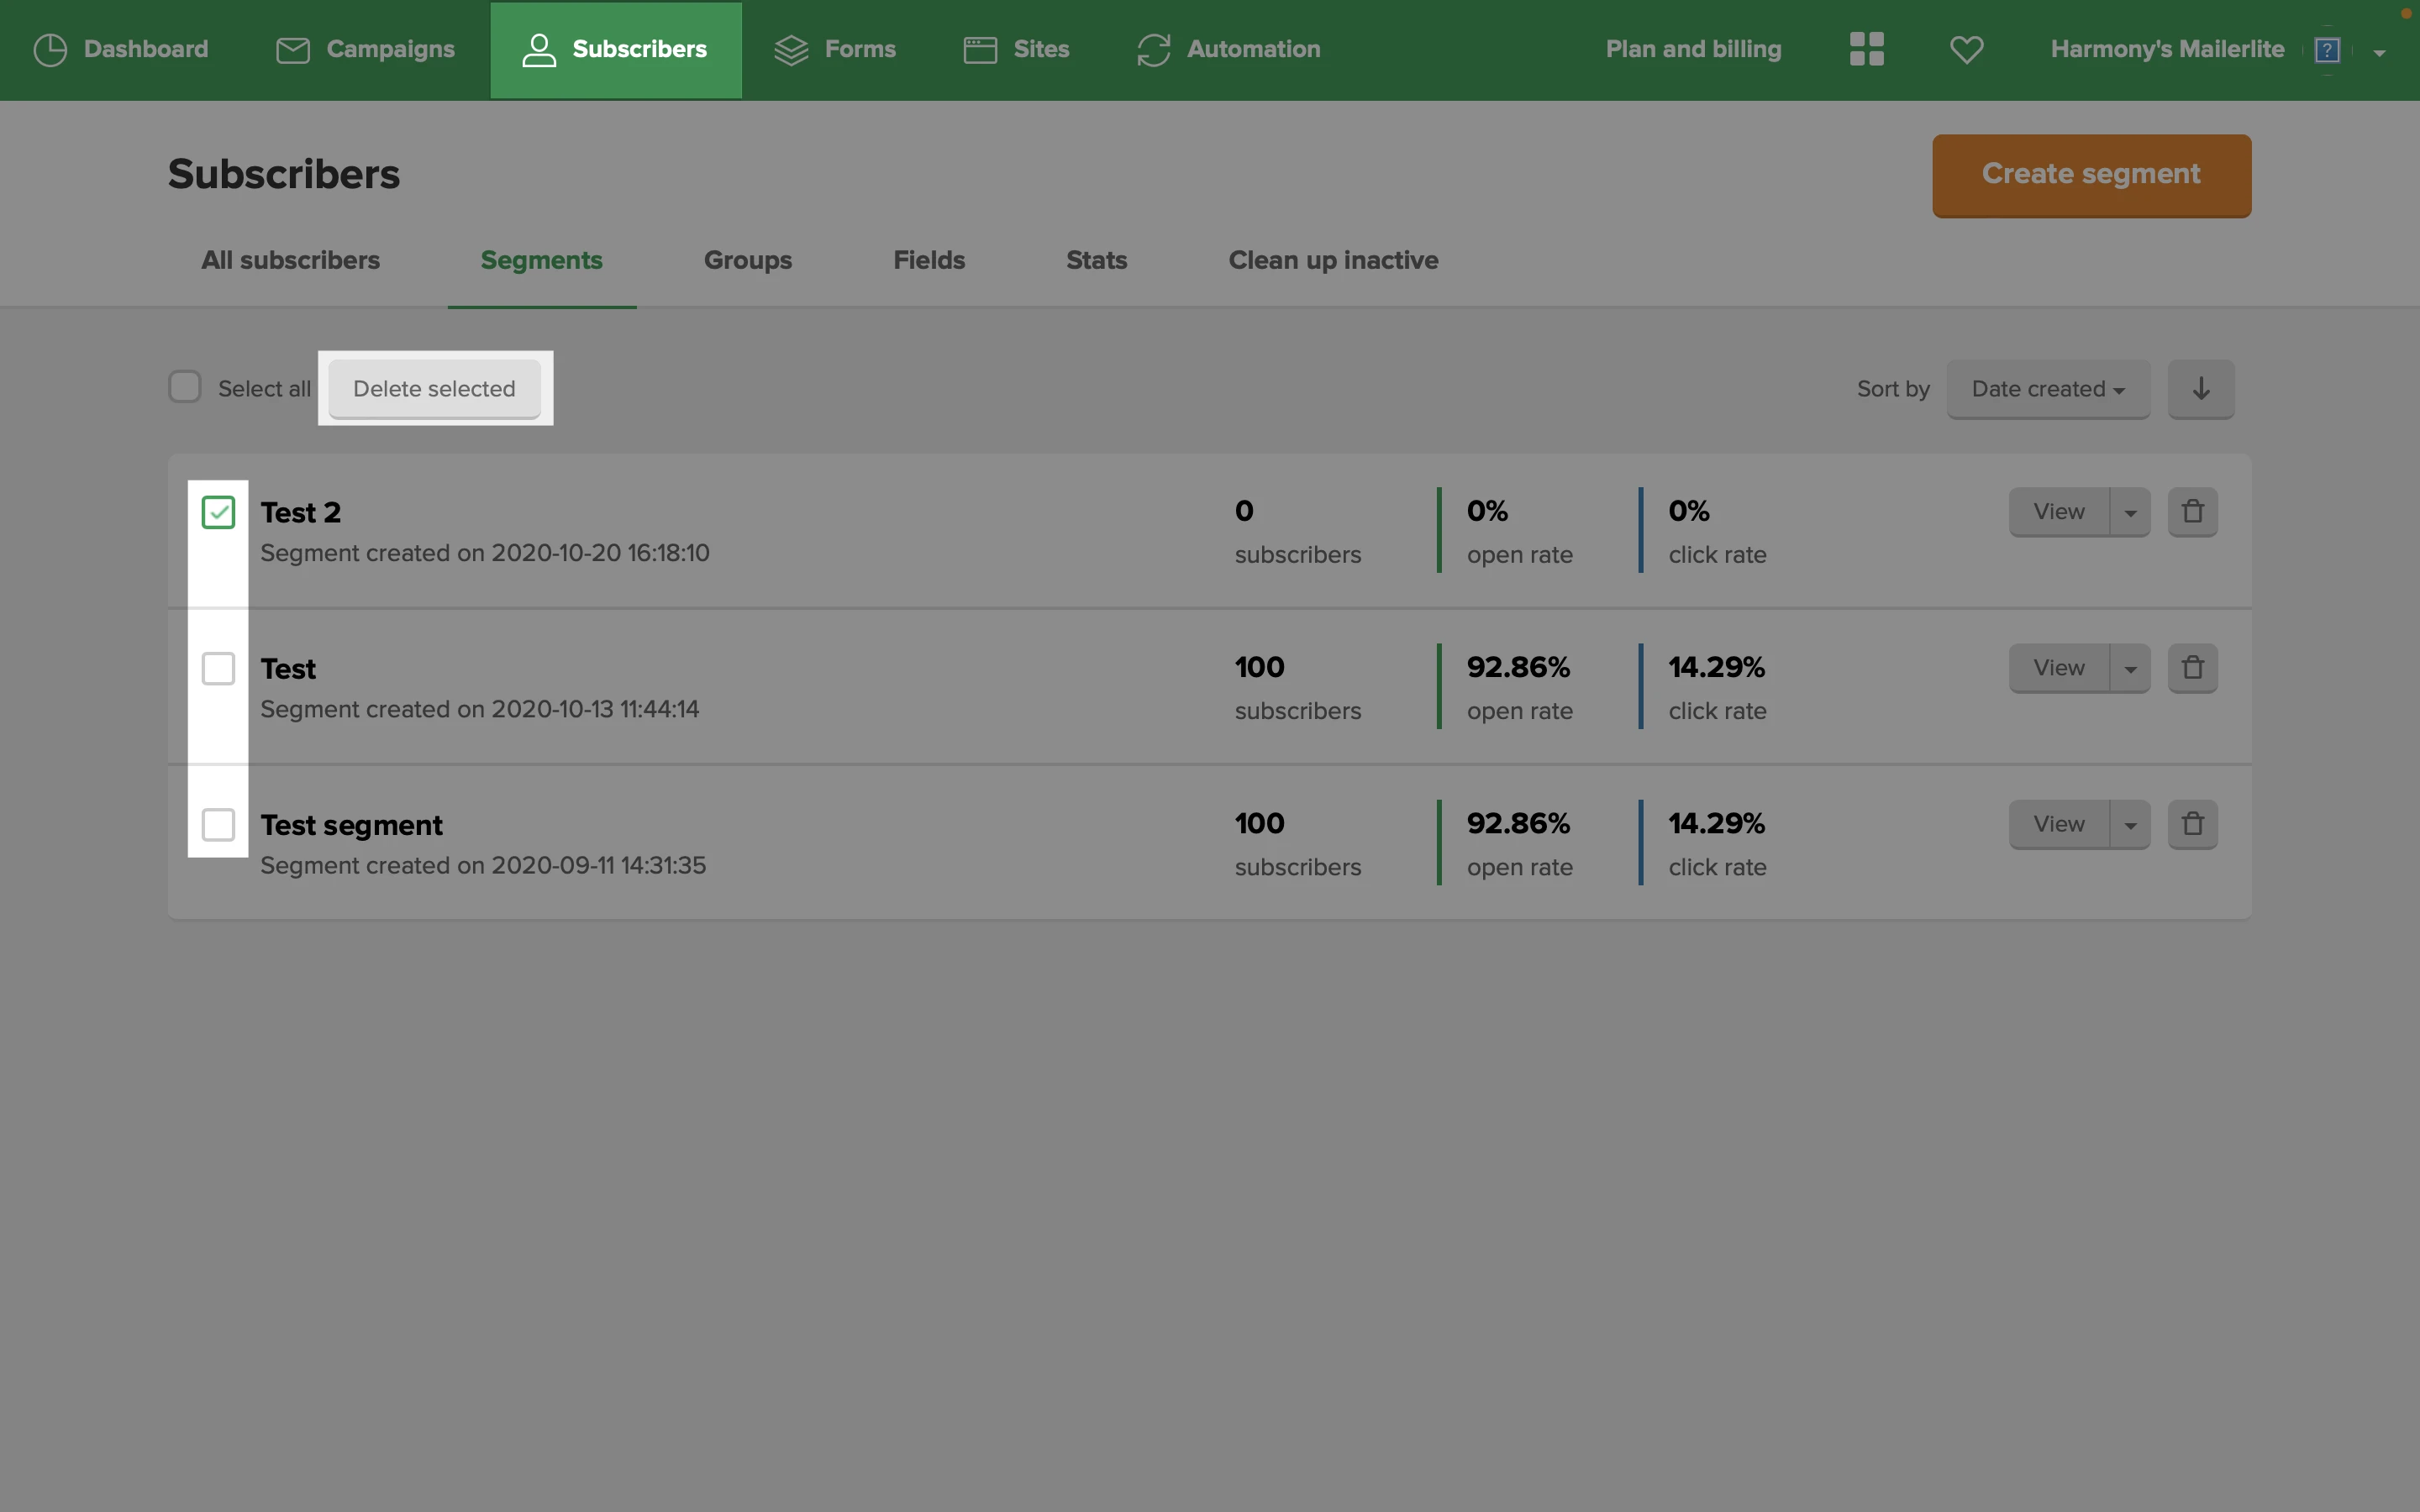Click trash icon for Test segment row
Image resolution: width=2420 pixels, height=1512 pixels.
coord(2192,824)
